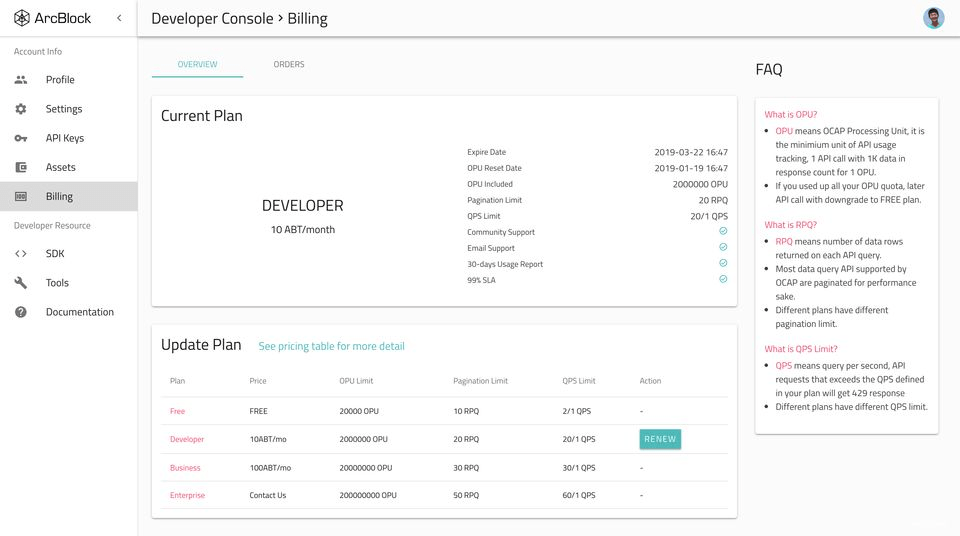Renew the Developer plan

pos(660,439)
